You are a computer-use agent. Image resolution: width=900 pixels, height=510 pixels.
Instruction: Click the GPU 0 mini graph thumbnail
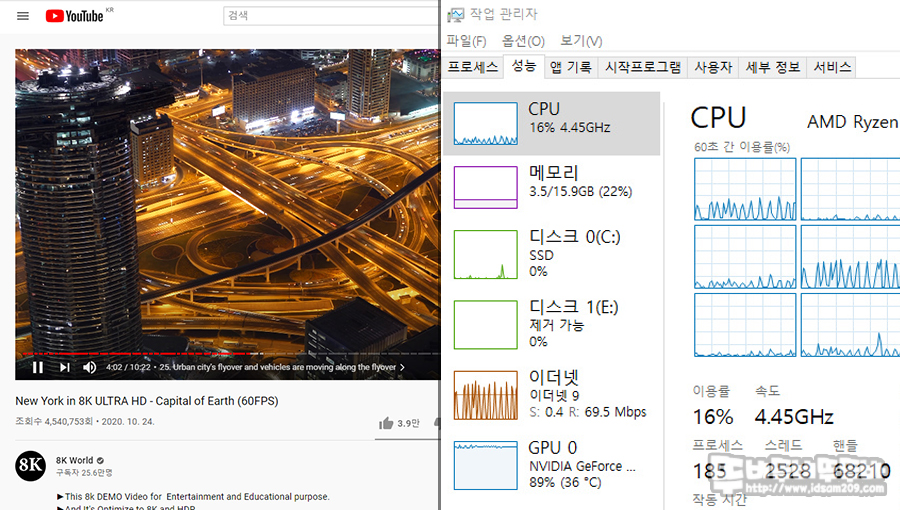pos(486,465)
